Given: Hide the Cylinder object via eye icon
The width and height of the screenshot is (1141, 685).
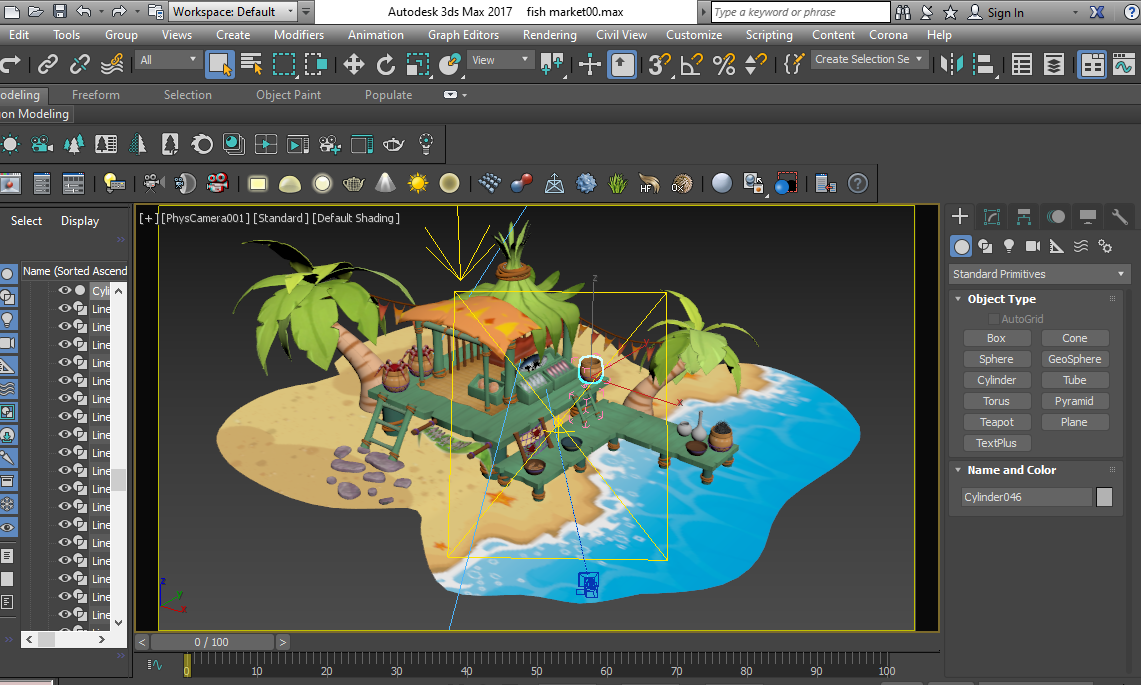Looking at the screenshot, I should tap(65, 291).
